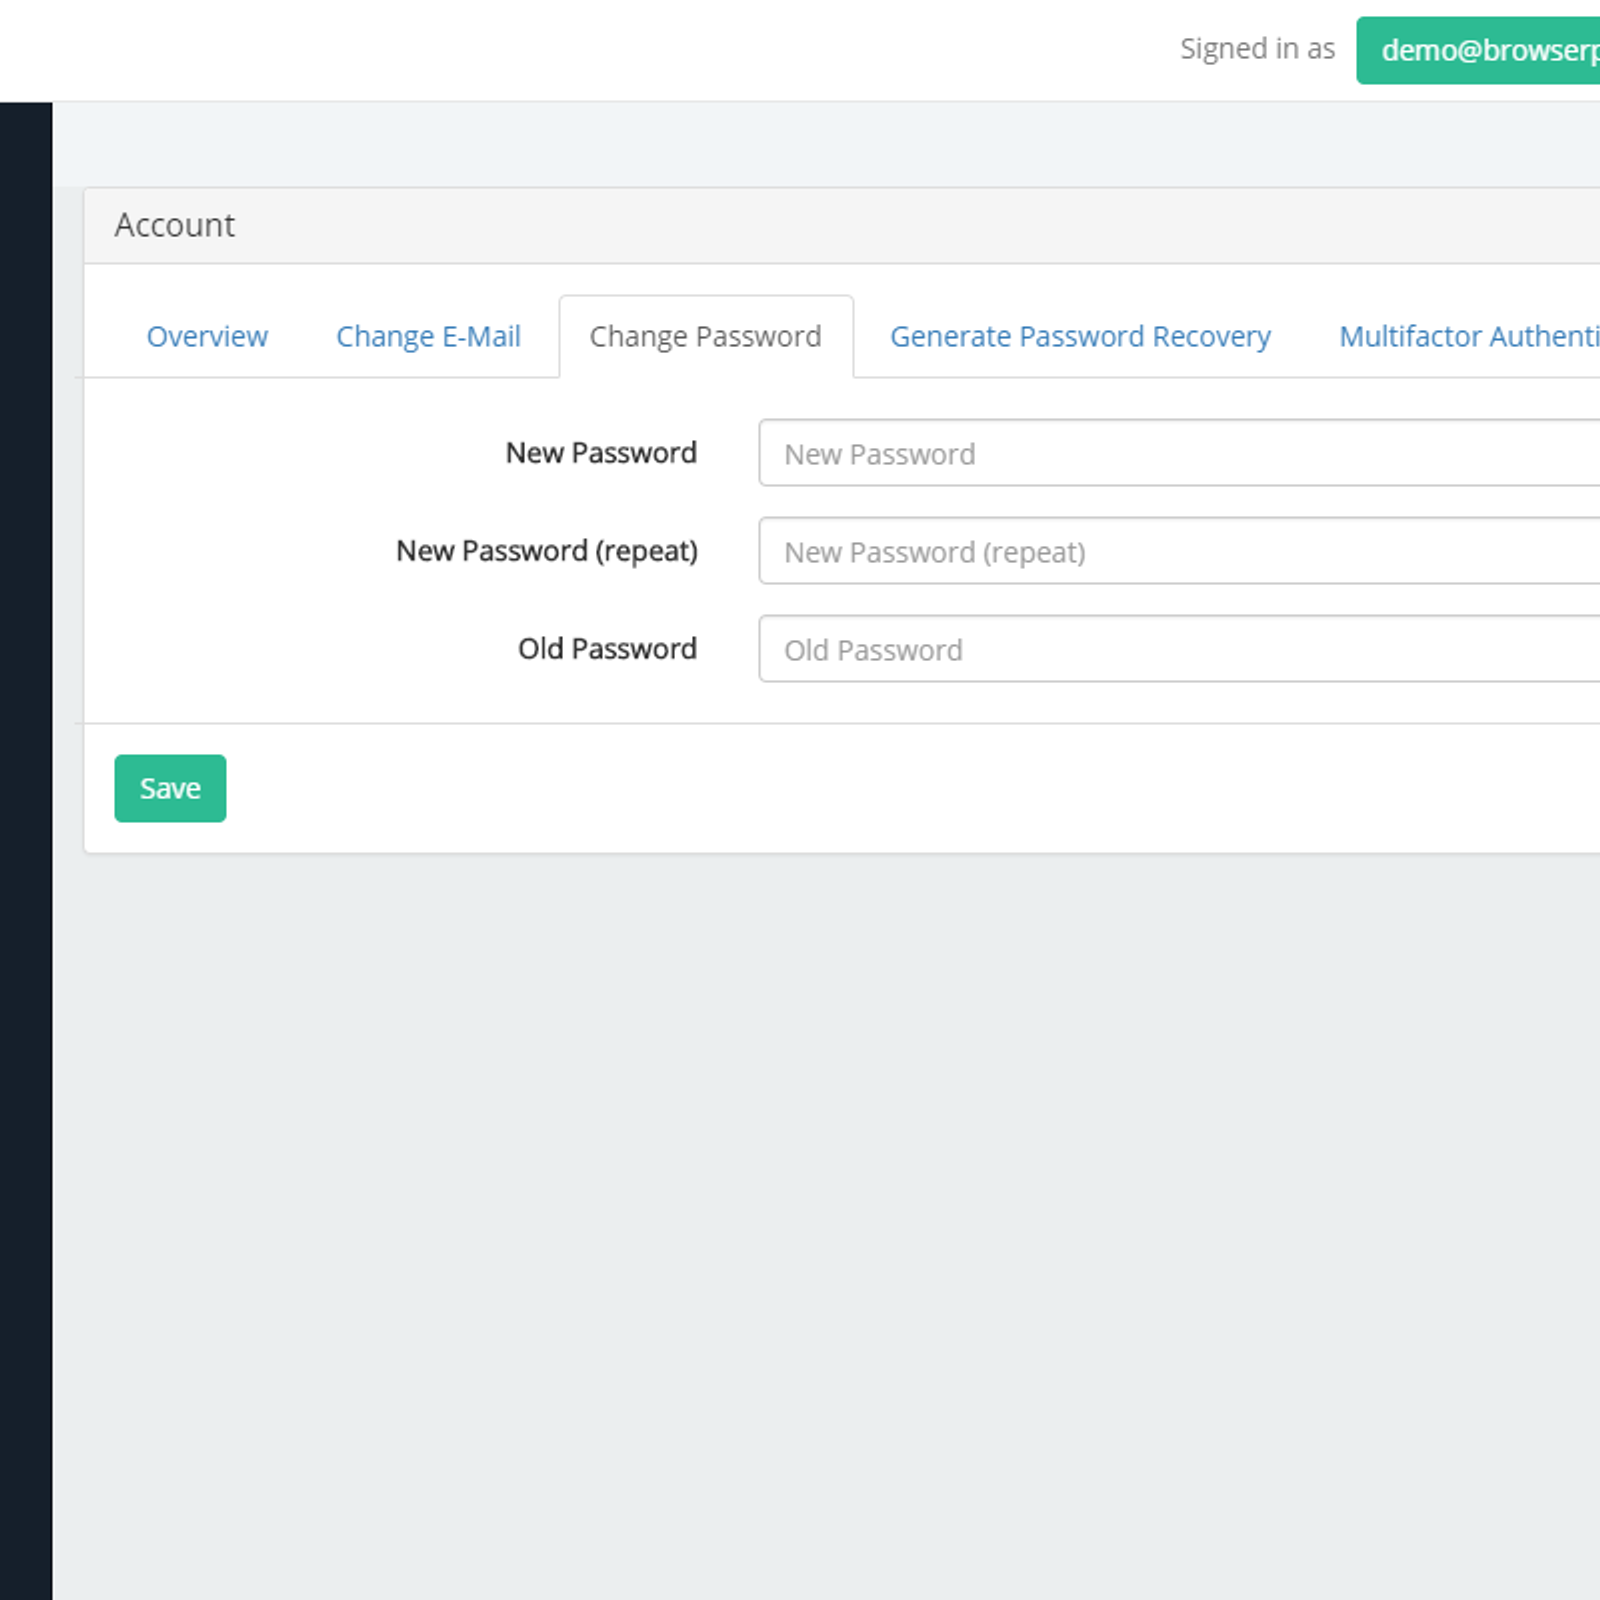Open the Overview tab

coord(207,336)
